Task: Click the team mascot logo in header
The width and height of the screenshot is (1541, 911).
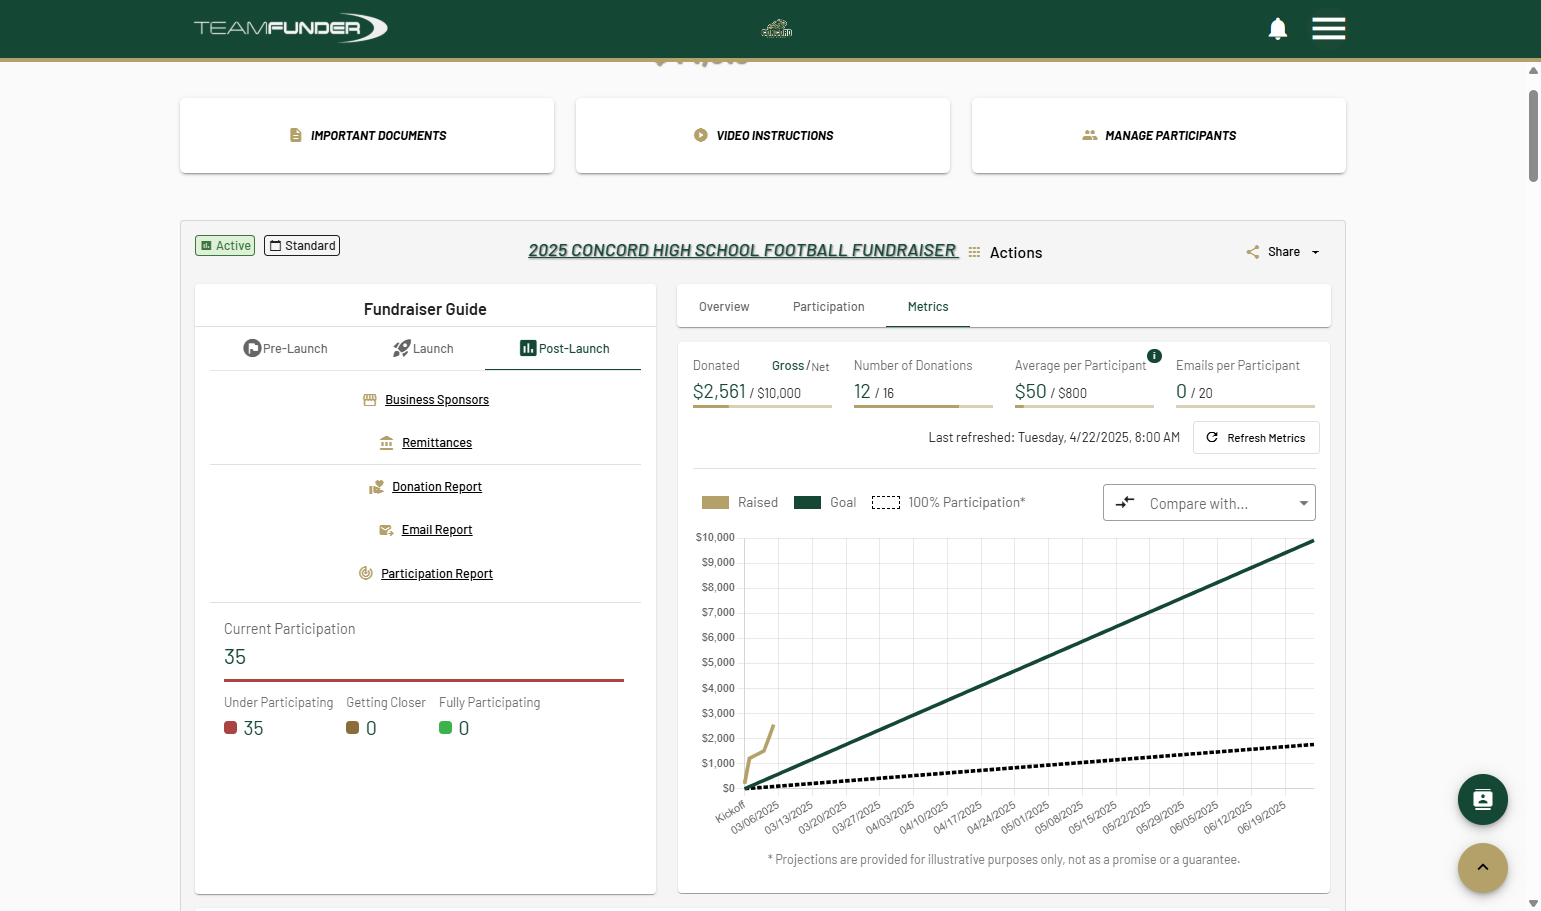Action: [x=777, y=29]
